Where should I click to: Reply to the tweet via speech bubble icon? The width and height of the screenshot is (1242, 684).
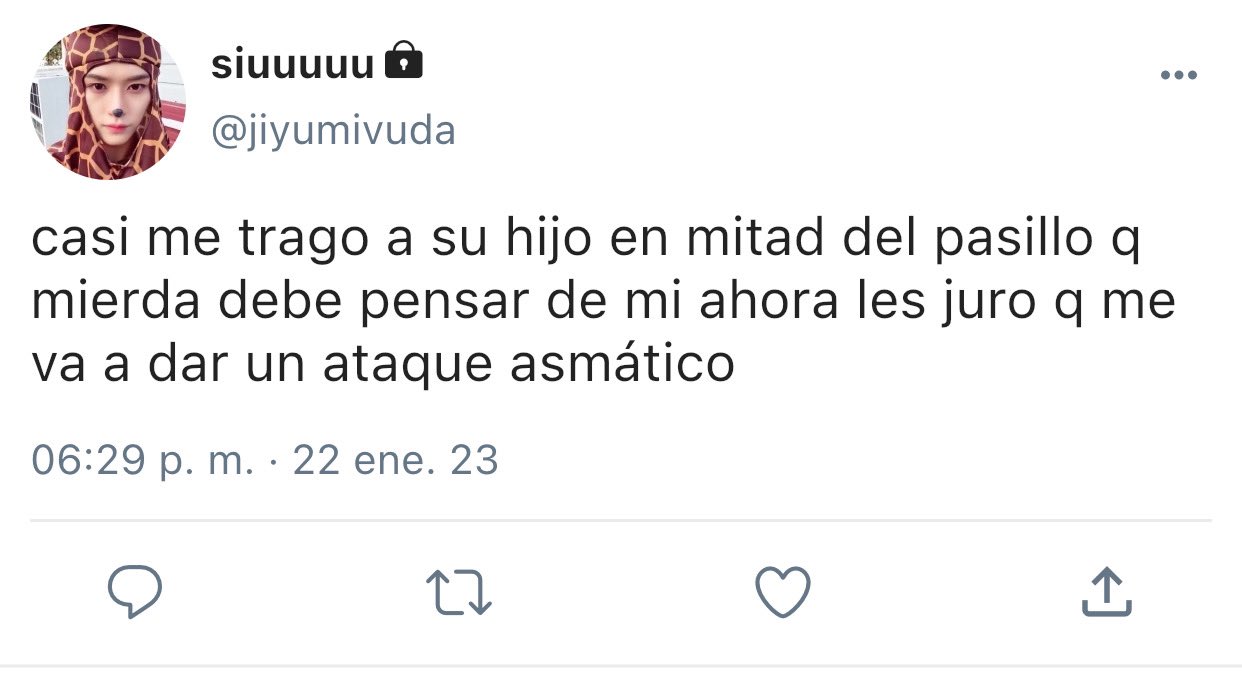[134, 592]
